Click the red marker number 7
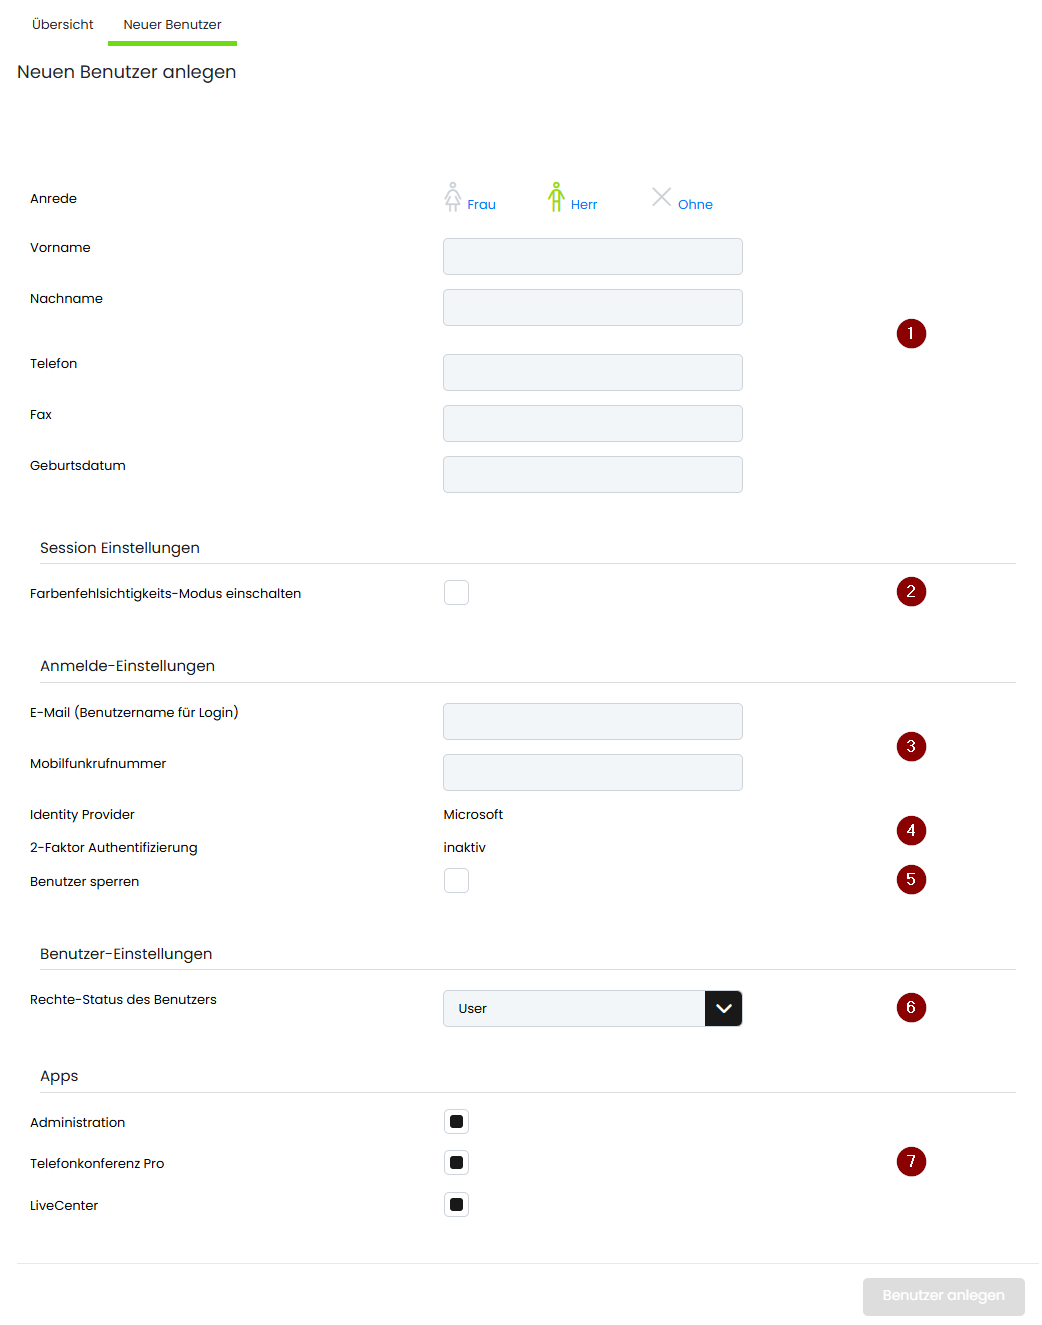 point(911,1161)
